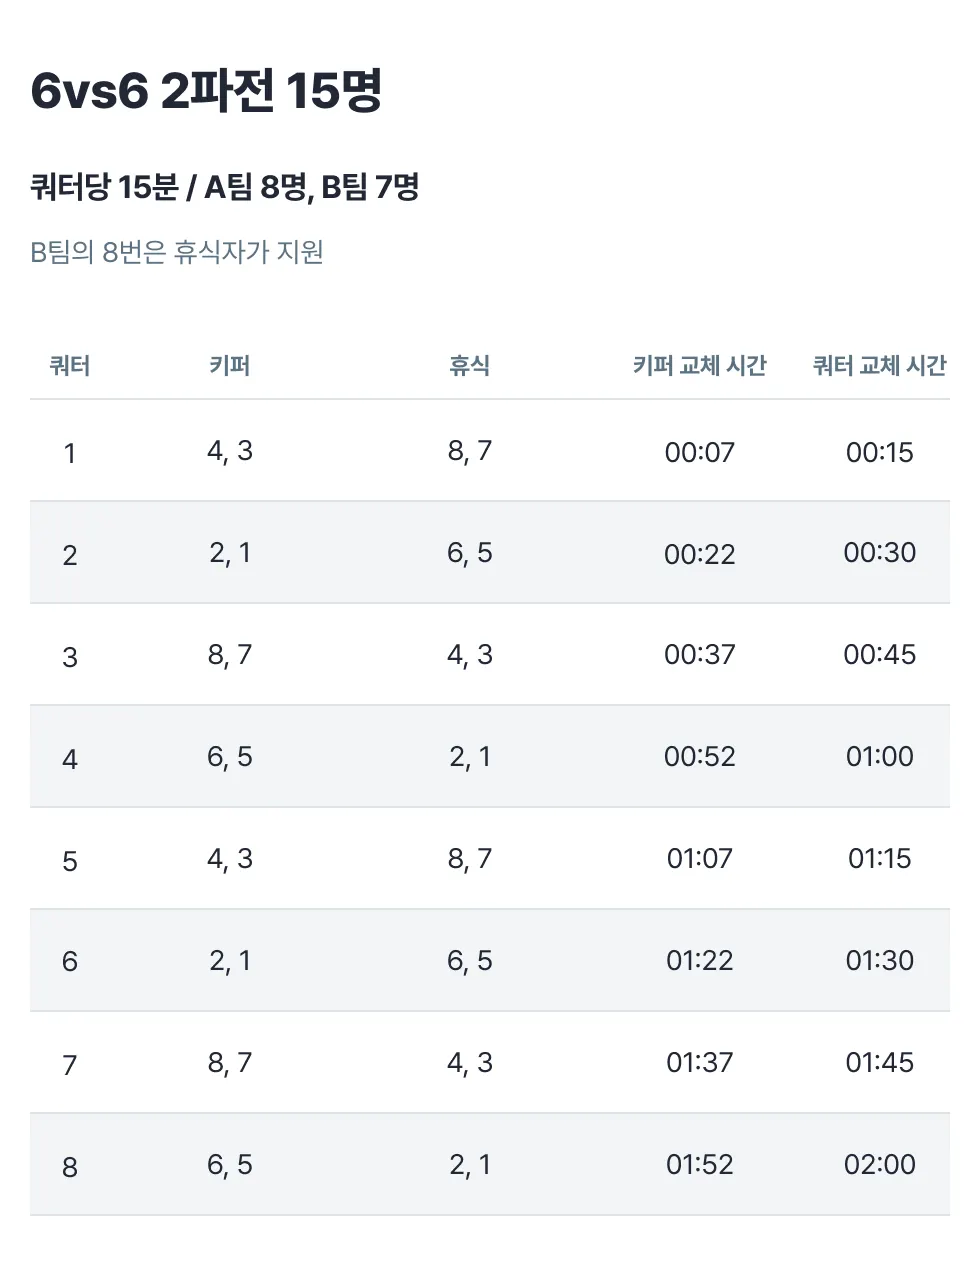Select quarter swap time 02:00
Image resolution: width=980 pixels, height=1276 pixels.
[880, 1165]
